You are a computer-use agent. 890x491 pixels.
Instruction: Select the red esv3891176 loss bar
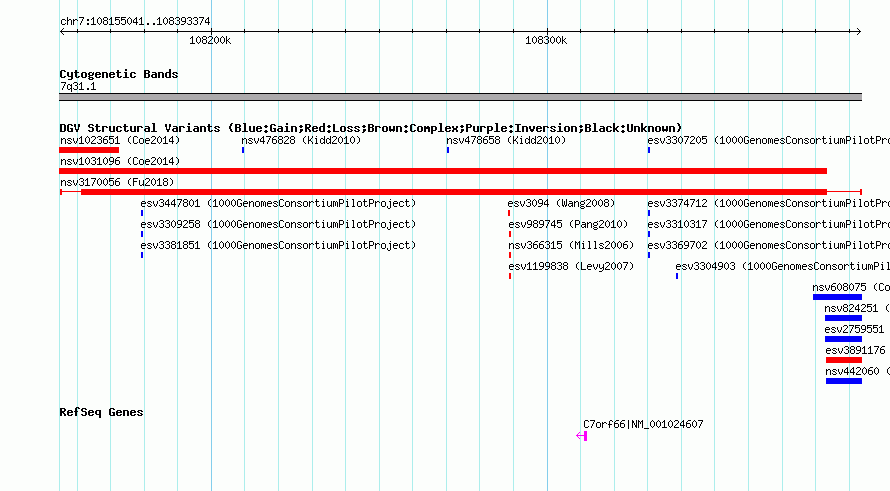(x=844, y=360)
